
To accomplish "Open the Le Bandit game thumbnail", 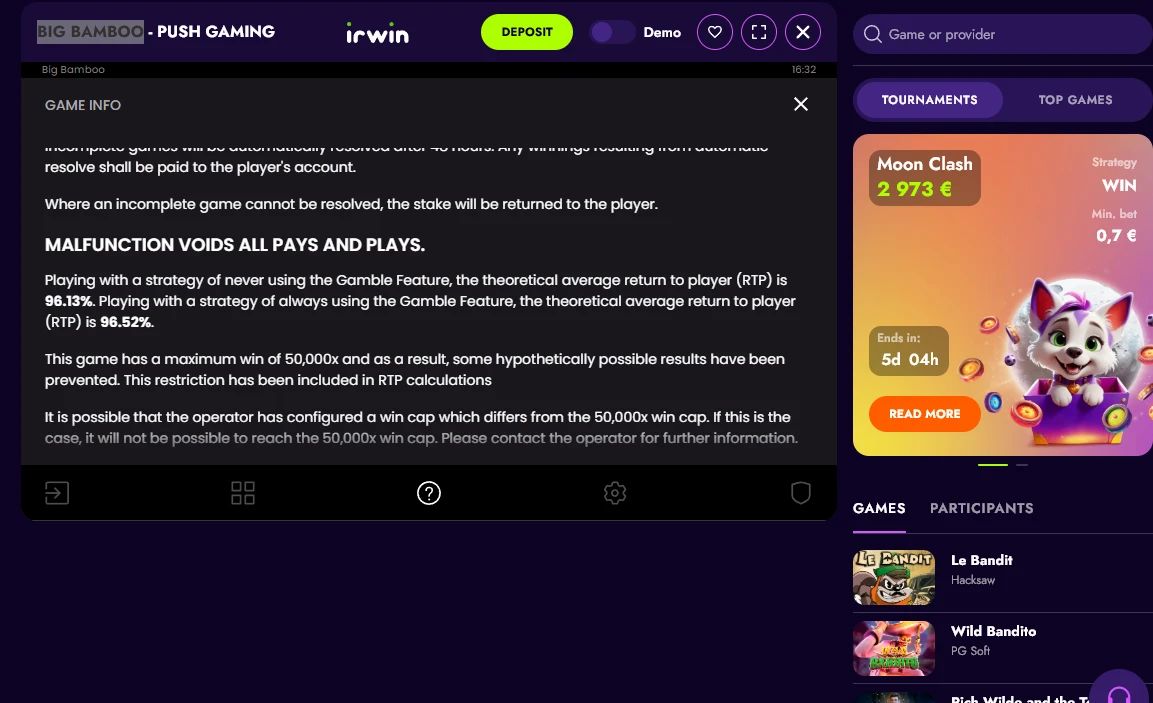I will tap(893, 577).
